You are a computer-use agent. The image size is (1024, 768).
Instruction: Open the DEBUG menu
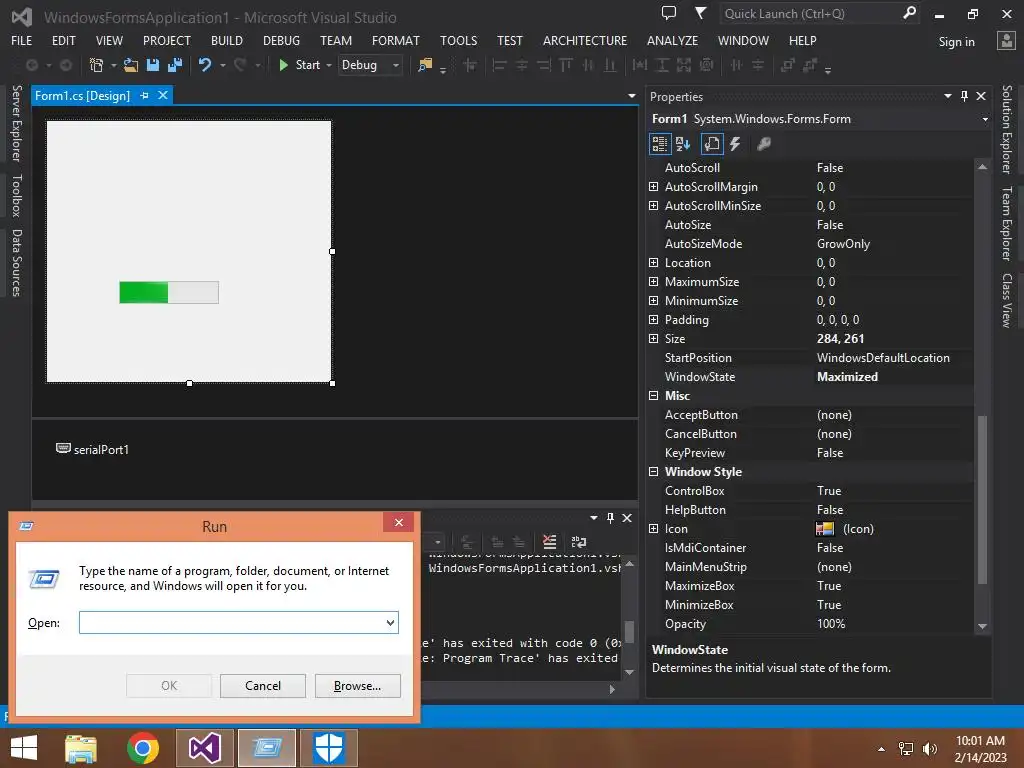click(x=281, y=40)
